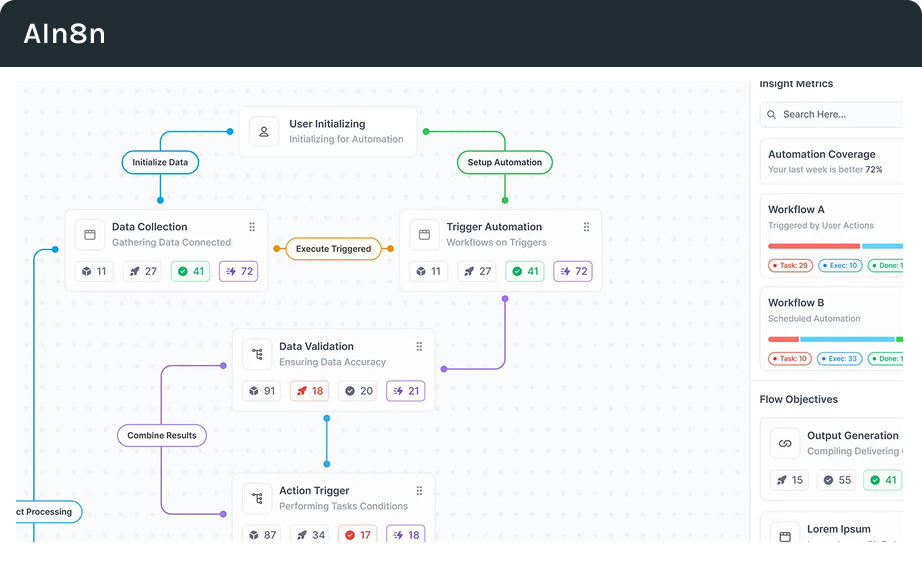
Task: Open Data Validation node grip handle
Action: pos(419,347)
